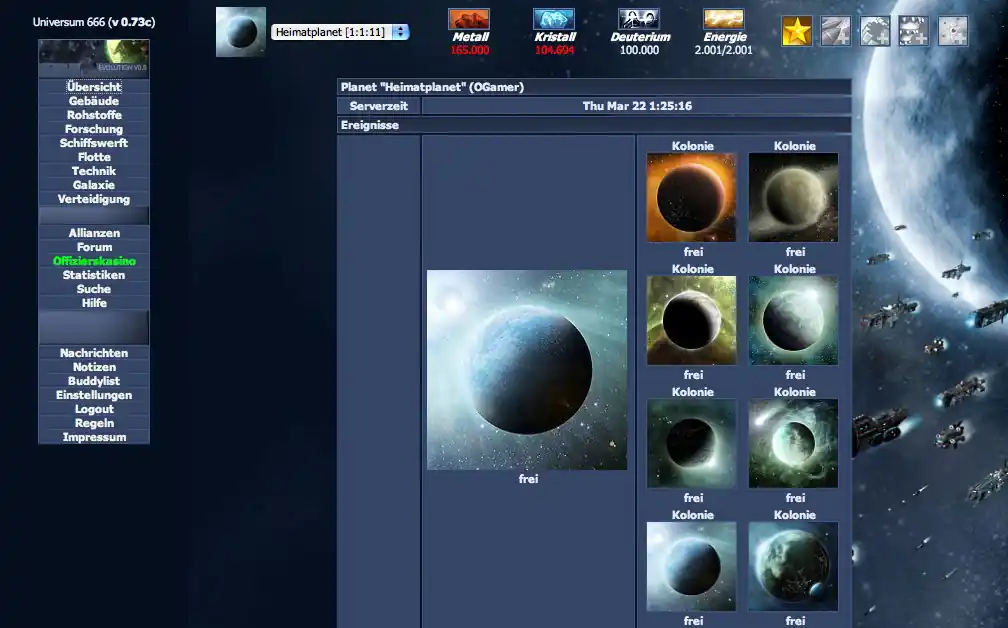Select the gold star officer icon
Screen dimensions: 1008x628
[x=795, y=30]
